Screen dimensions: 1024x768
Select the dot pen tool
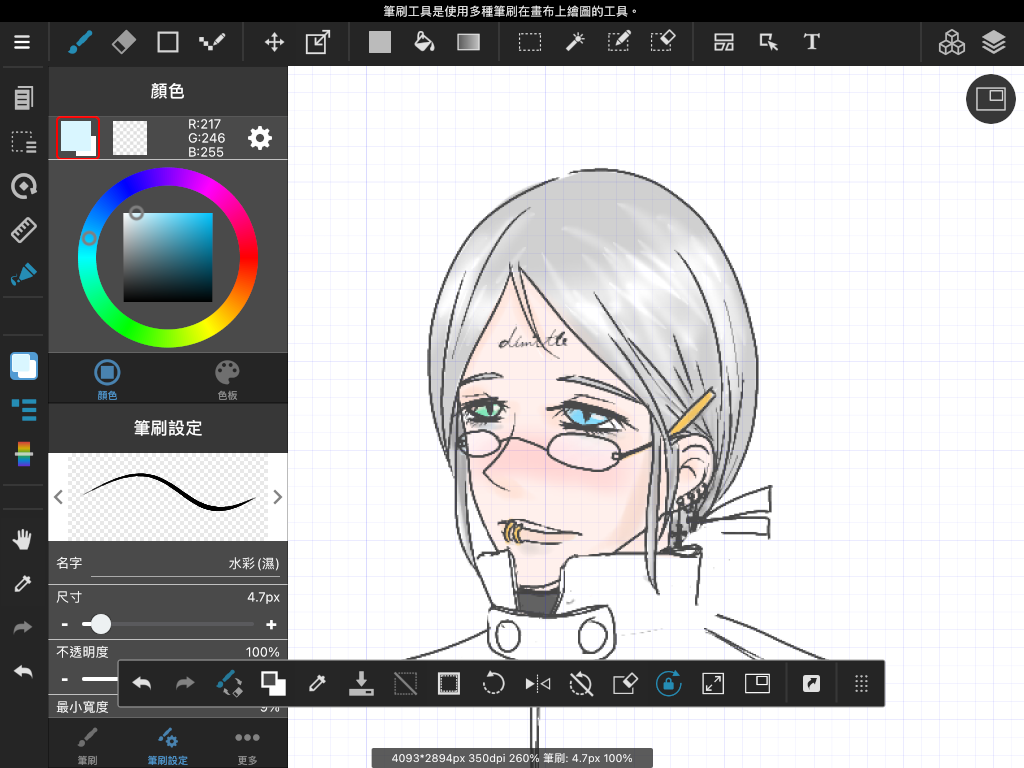tap(212, 42)
